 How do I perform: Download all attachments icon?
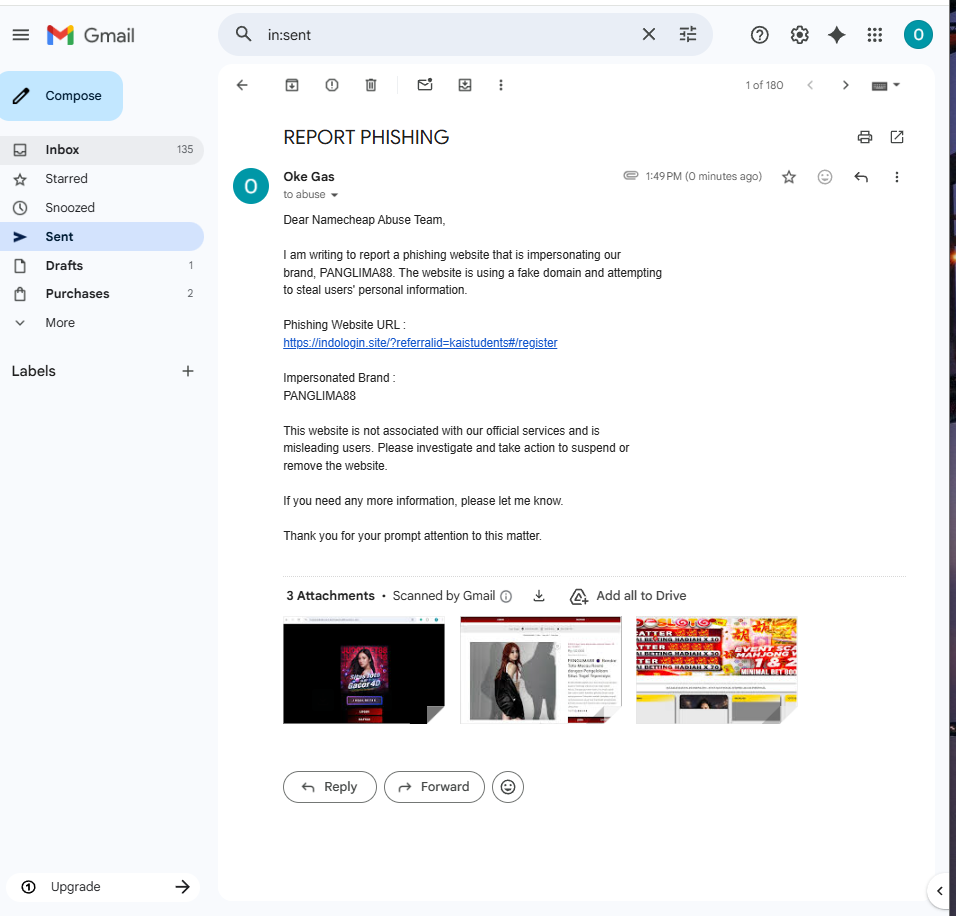point(538,596)
